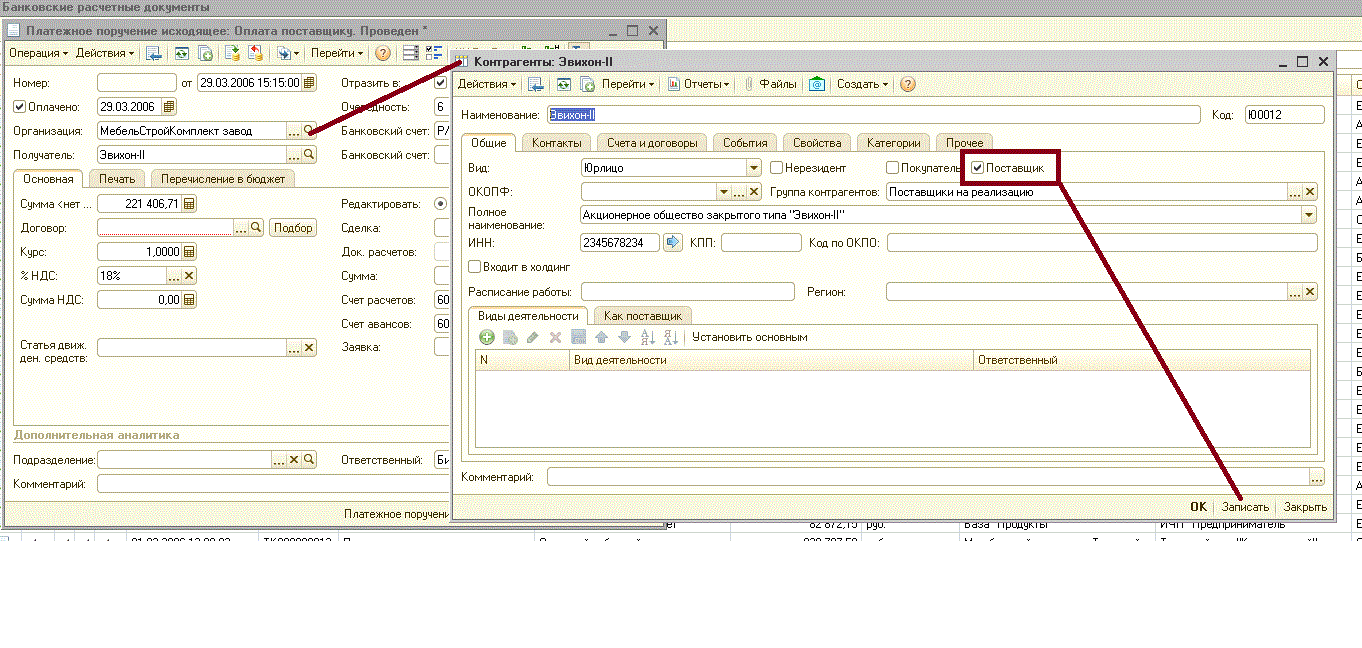The height and width of the screenshot is (648, 1362).
Task: Click green add row icon in Виды деятельности
Action: click(487, 337)
